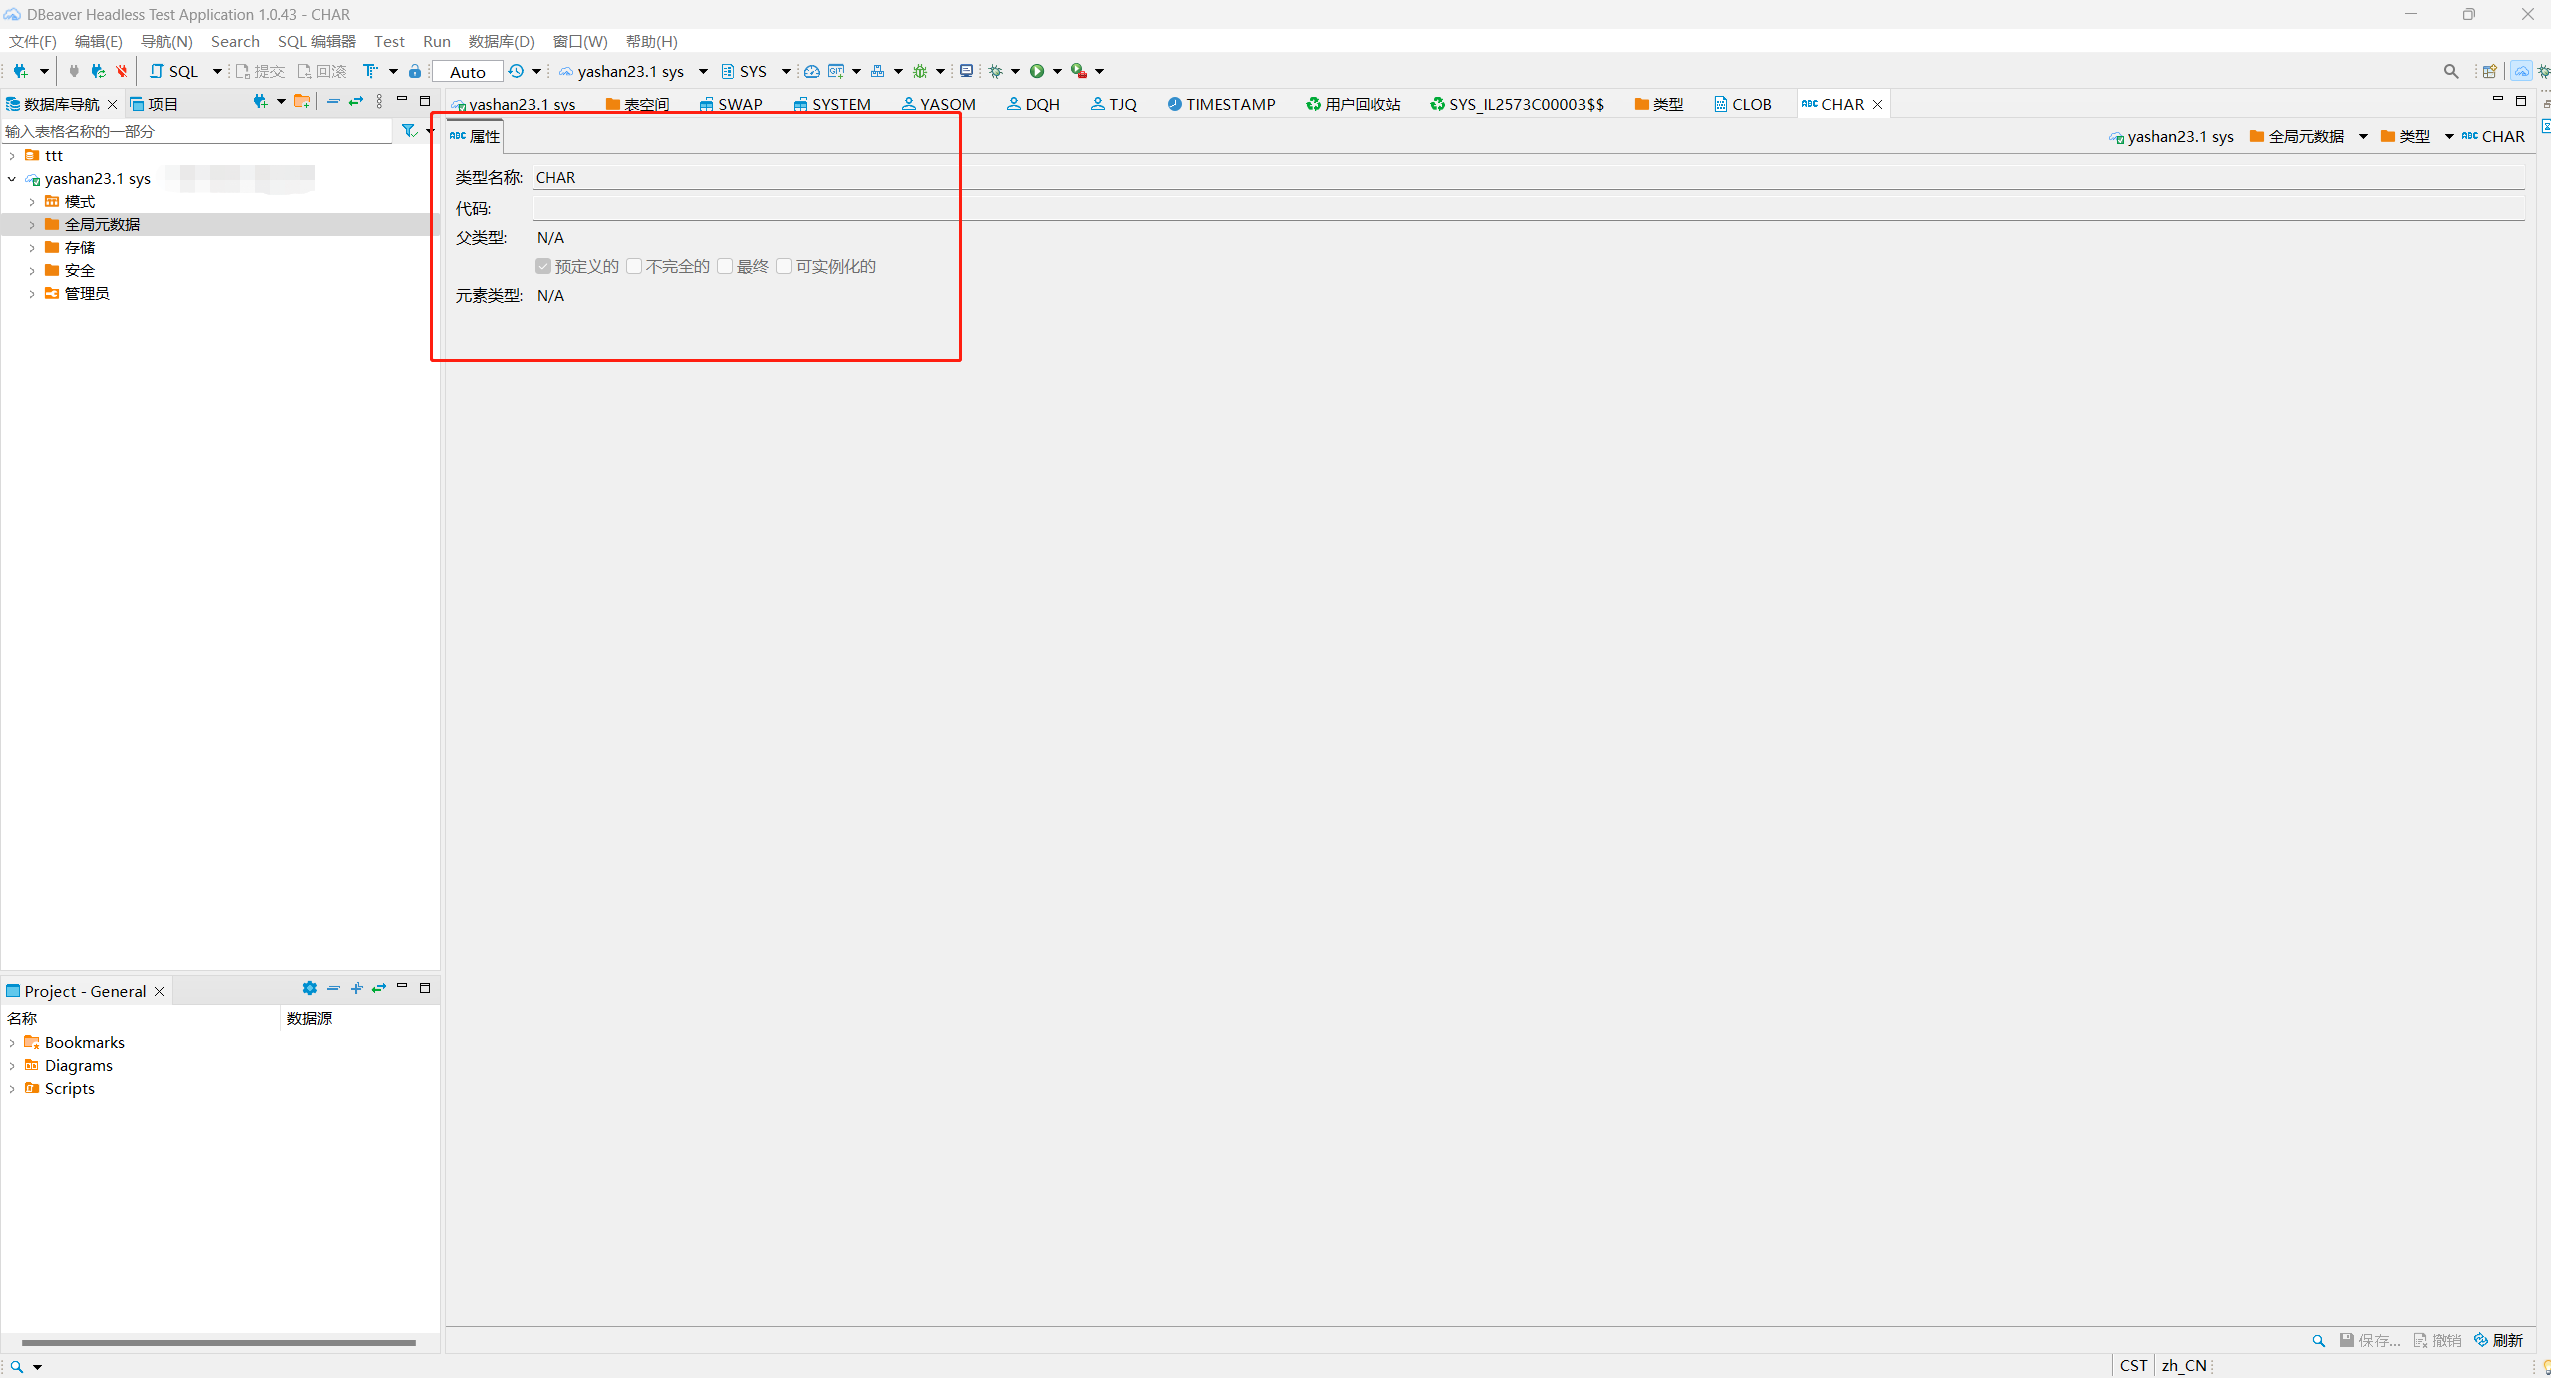The width and height of the screenshot is (2551, 1378).
Task: Click the run-with-stop external tools icon
Action: 1079,71
